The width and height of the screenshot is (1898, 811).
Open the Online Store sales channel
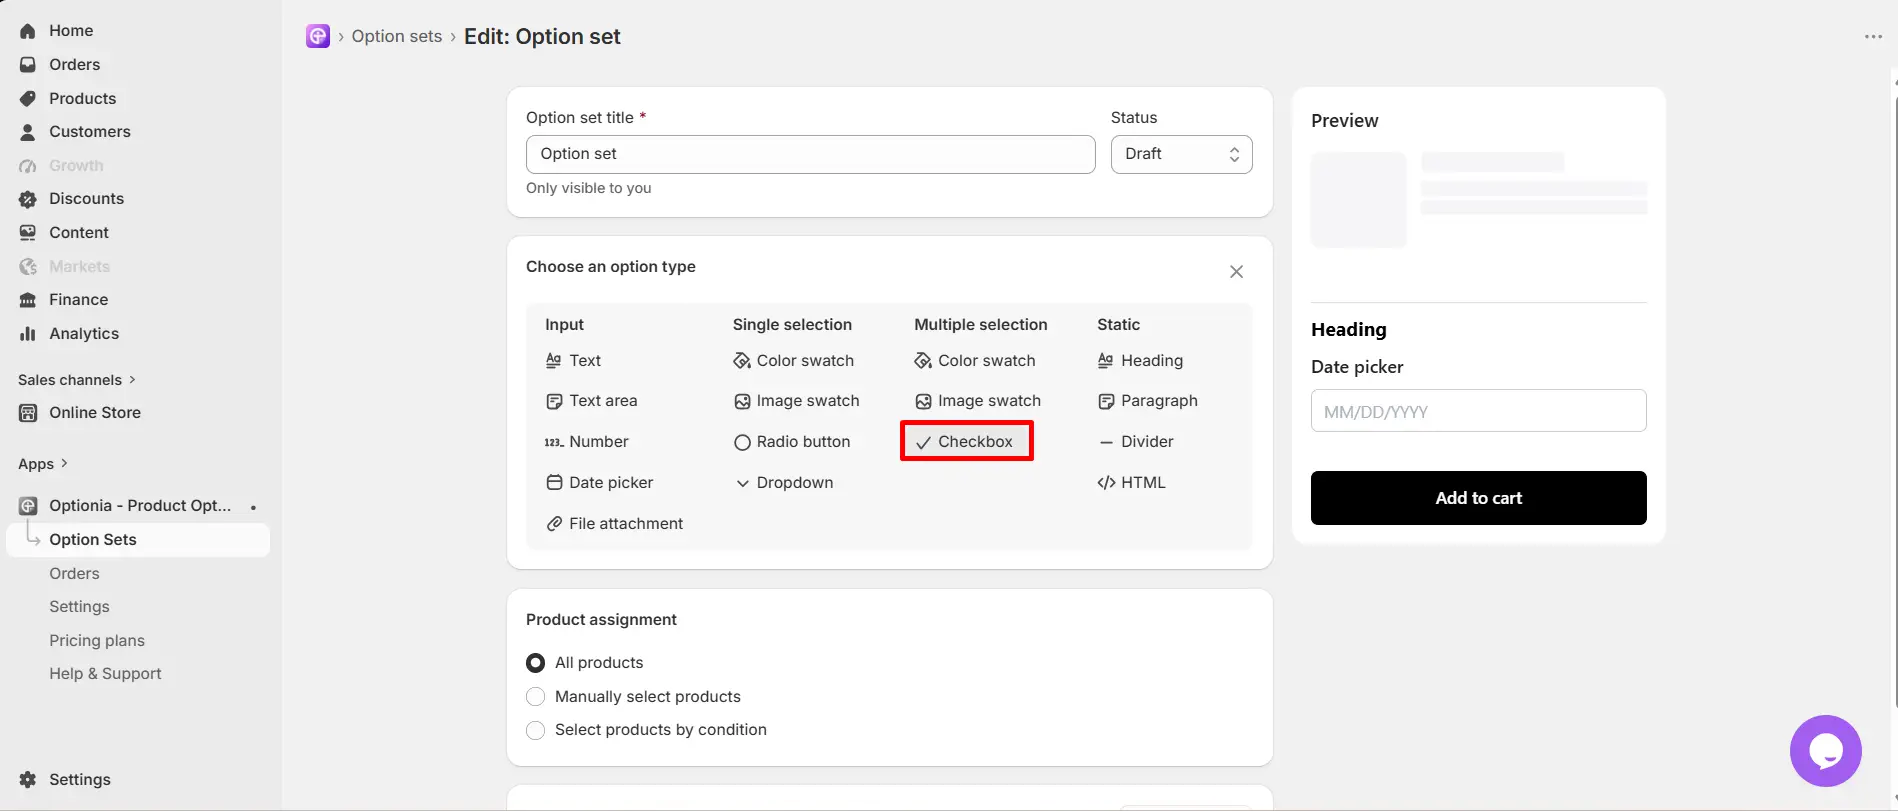coord(94,413)
